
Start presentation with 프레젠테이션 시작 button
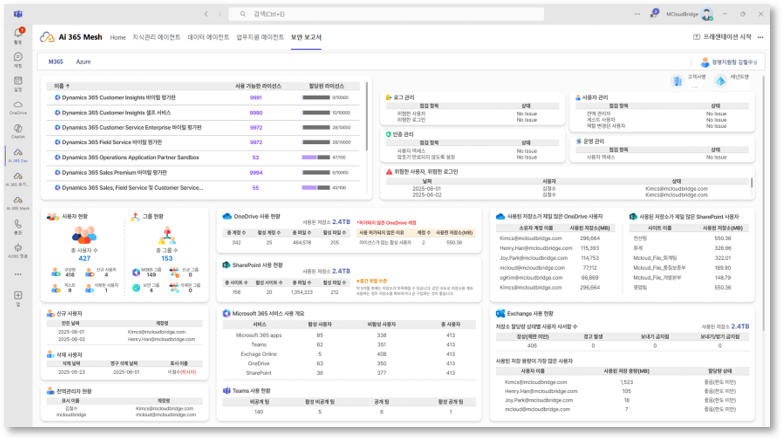click(722, 37)
